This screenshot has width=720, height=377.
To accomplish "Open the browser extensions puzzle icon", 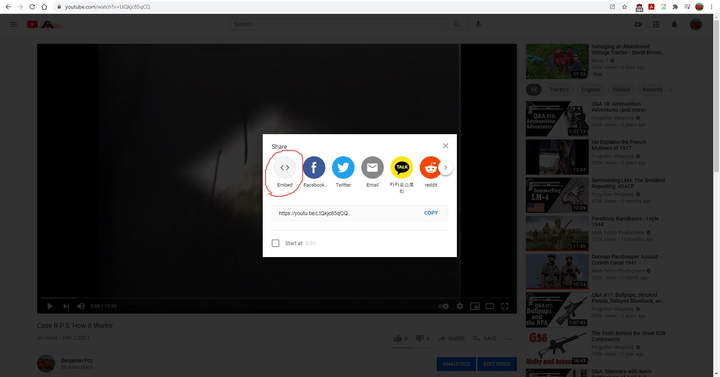I will 675,7.
